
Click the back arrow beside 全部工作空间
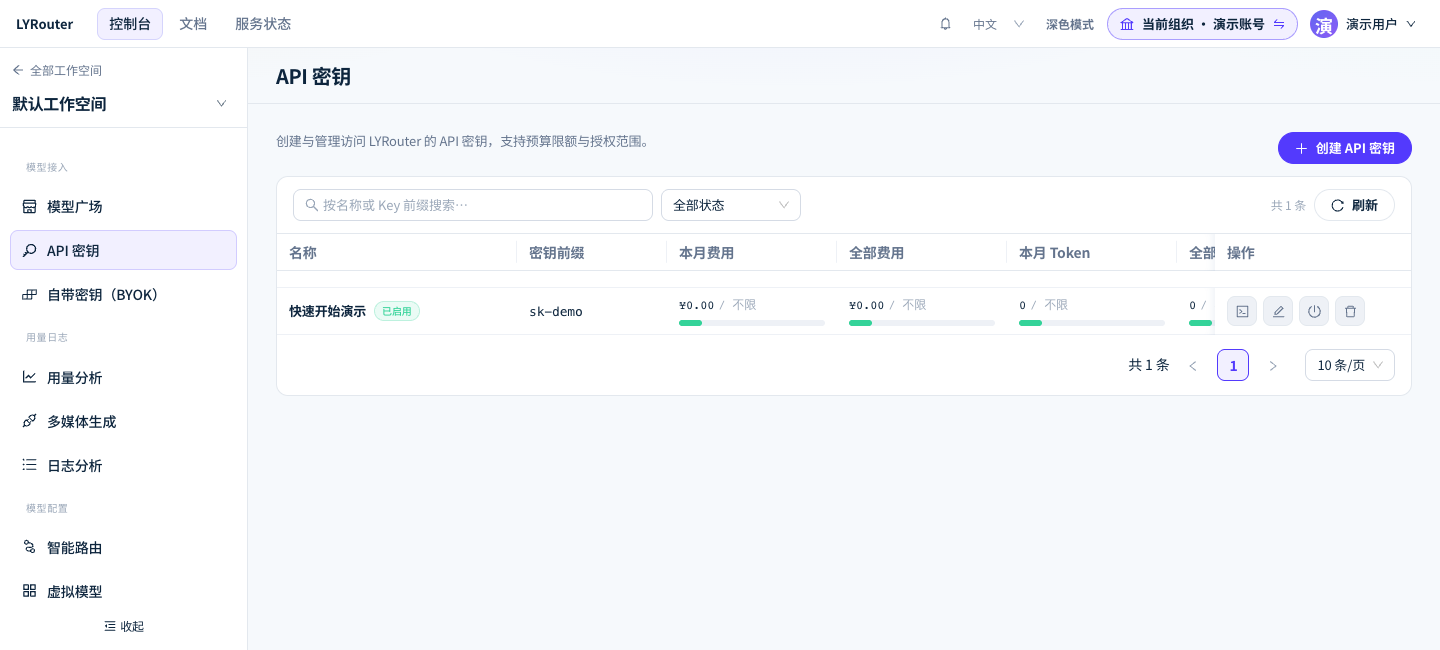(18, 71)
